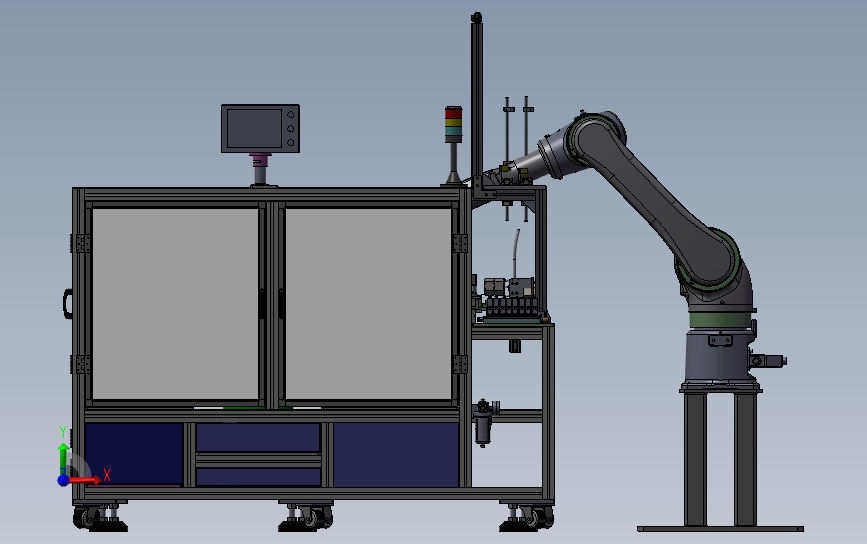Select the right gray cabinet door panel

tap(368, 303)
